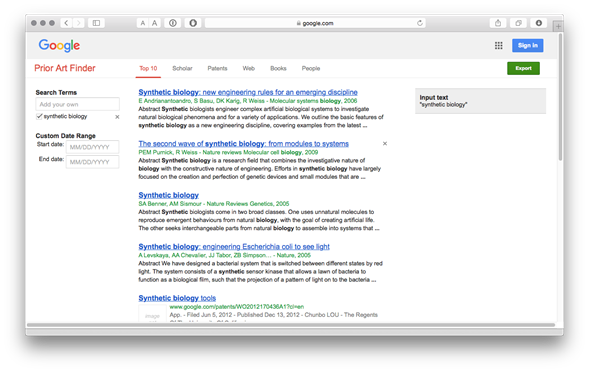Image resolution: width=589 pixels, height=372 pixels.
Task: Open the Google apps grid icon
Action: click(x=498, y=45)
